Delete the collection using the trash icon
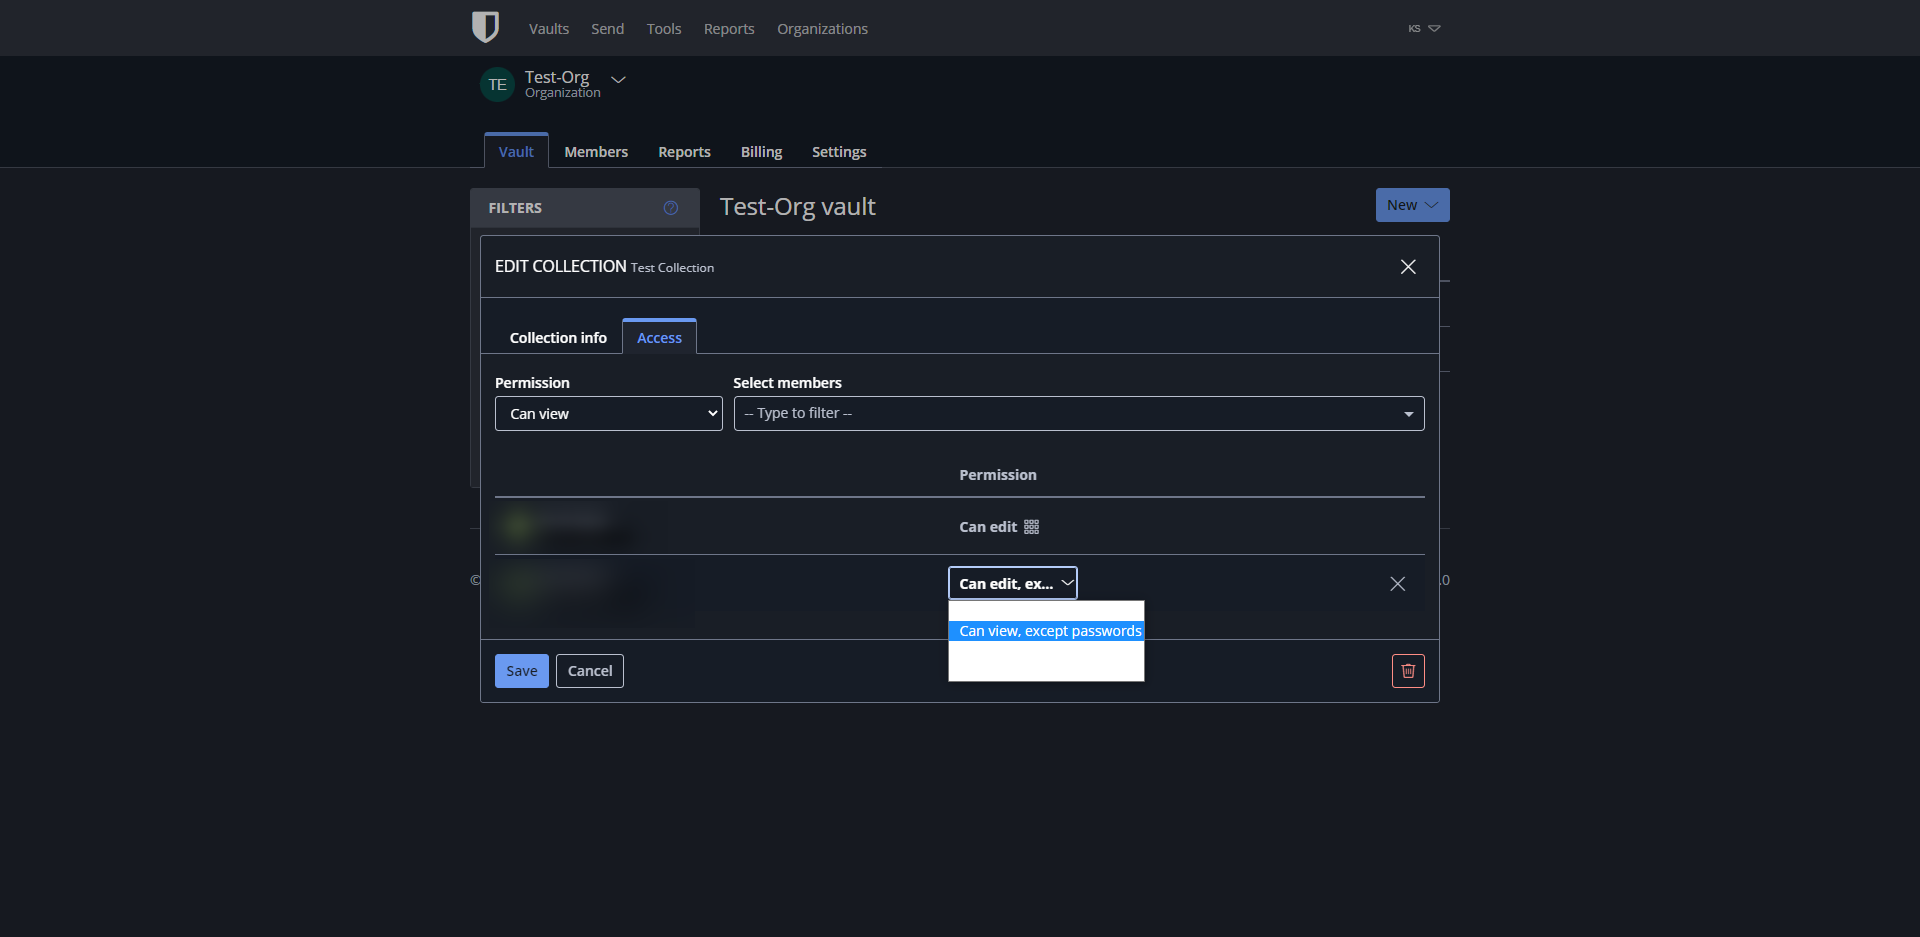This screenshot has height=937, width=1920. pyautogui.click(x=1407, y=670)
